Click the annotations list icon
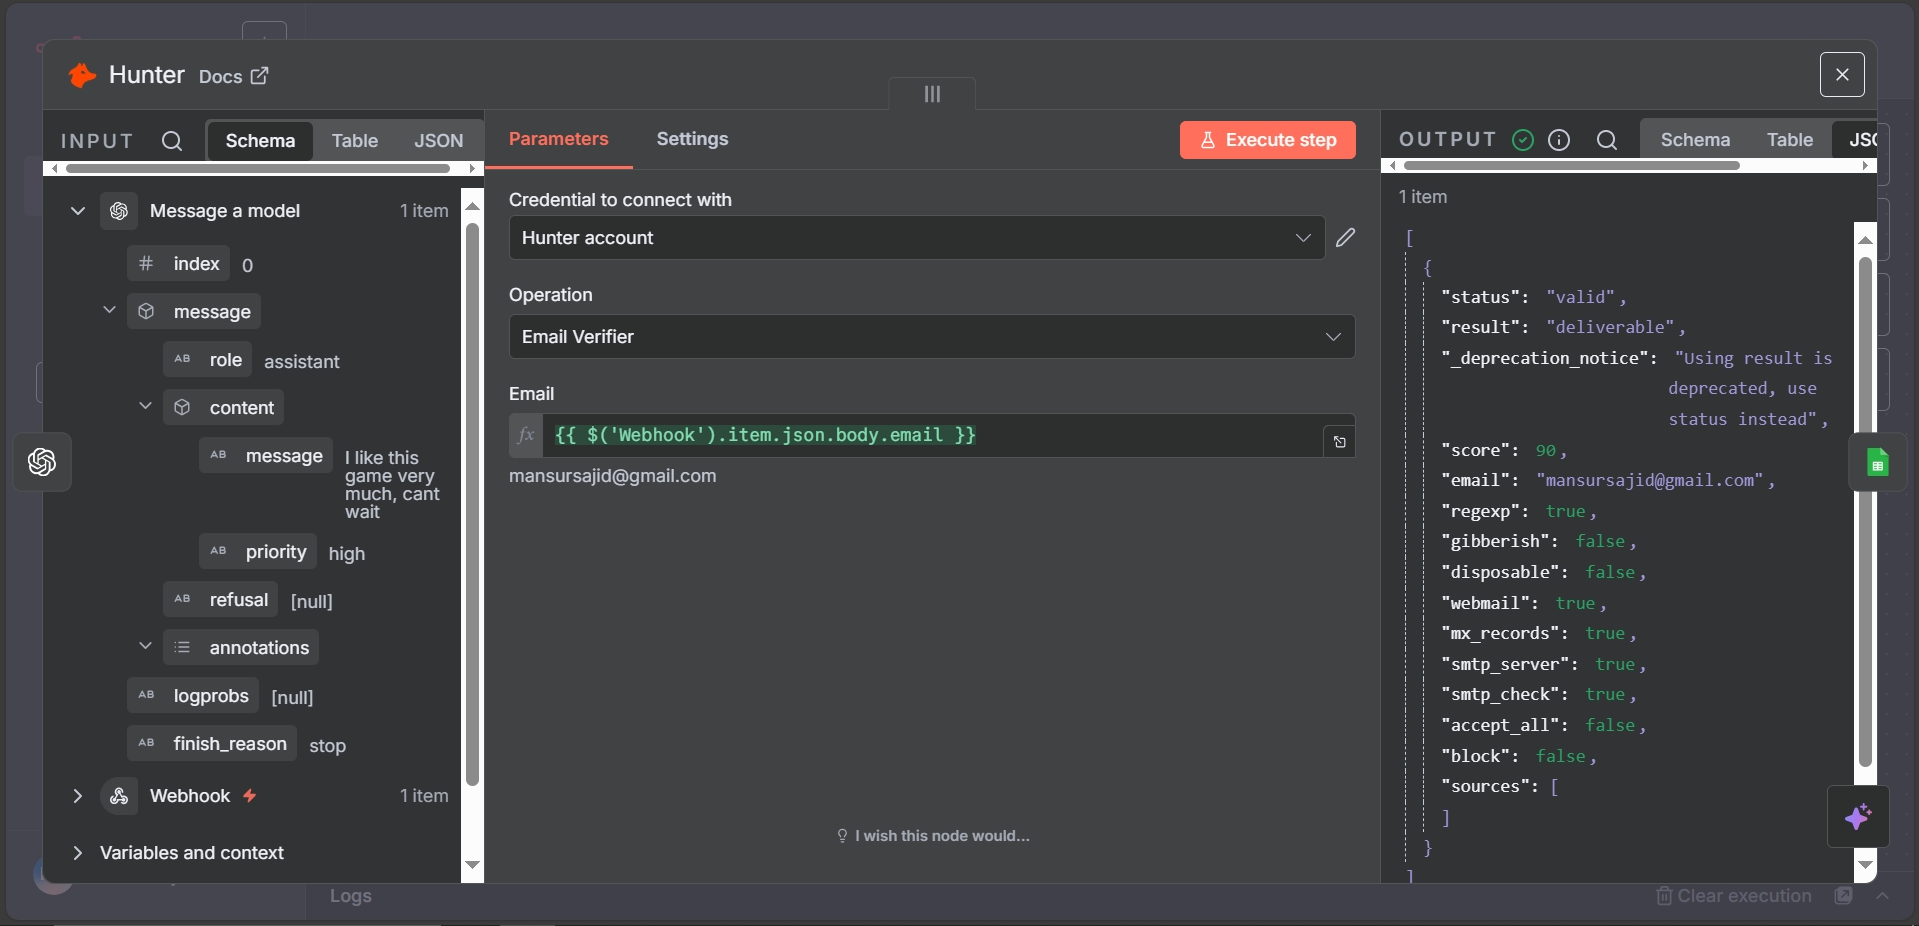Screen dimensions: 1919x926 182,647
